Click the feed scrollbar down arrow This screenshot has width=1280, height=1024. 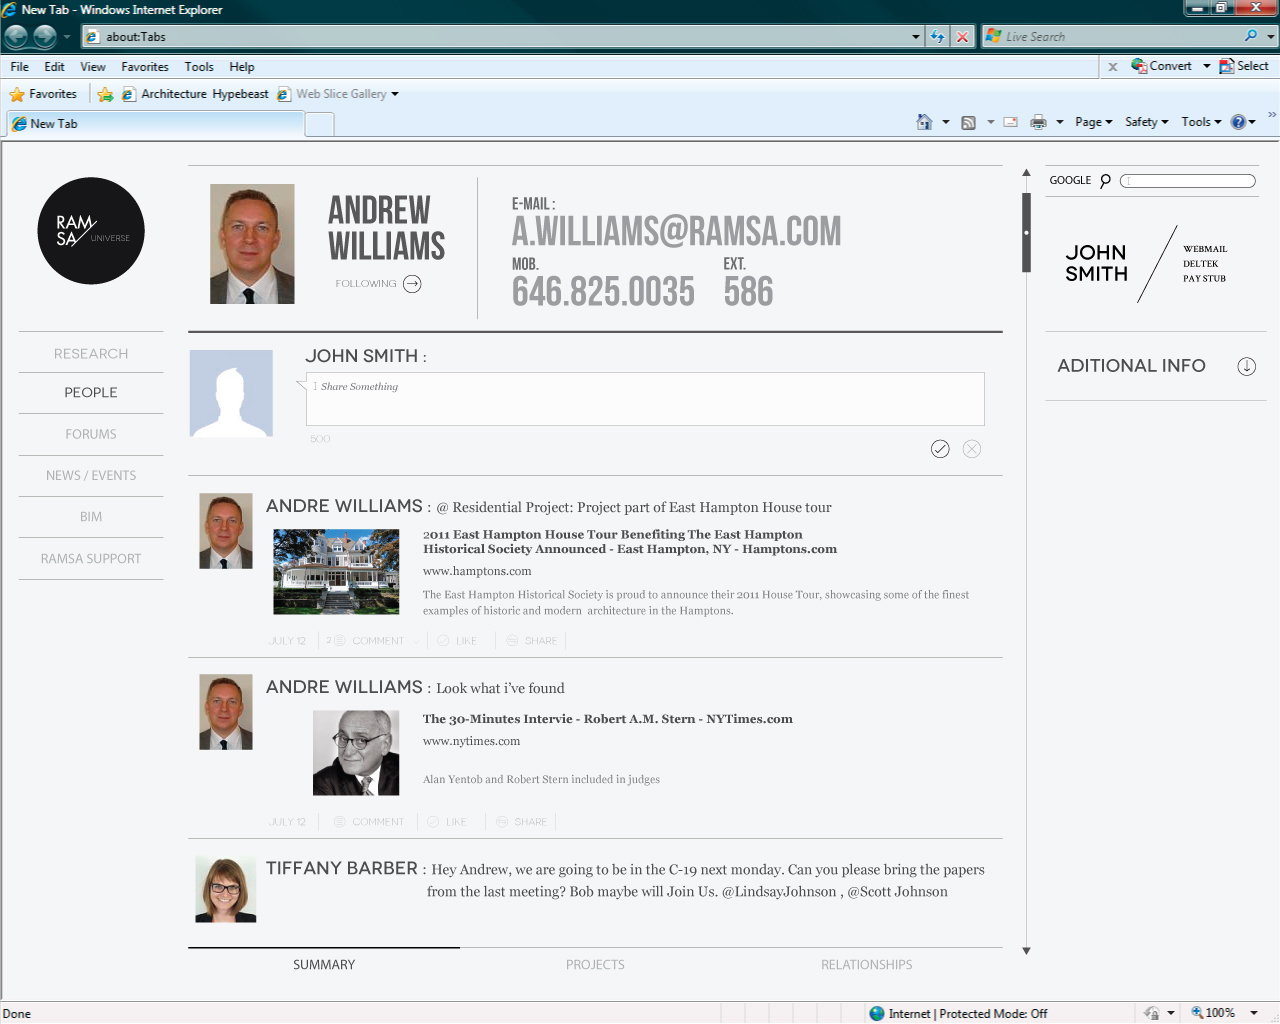pos(1026,951)
